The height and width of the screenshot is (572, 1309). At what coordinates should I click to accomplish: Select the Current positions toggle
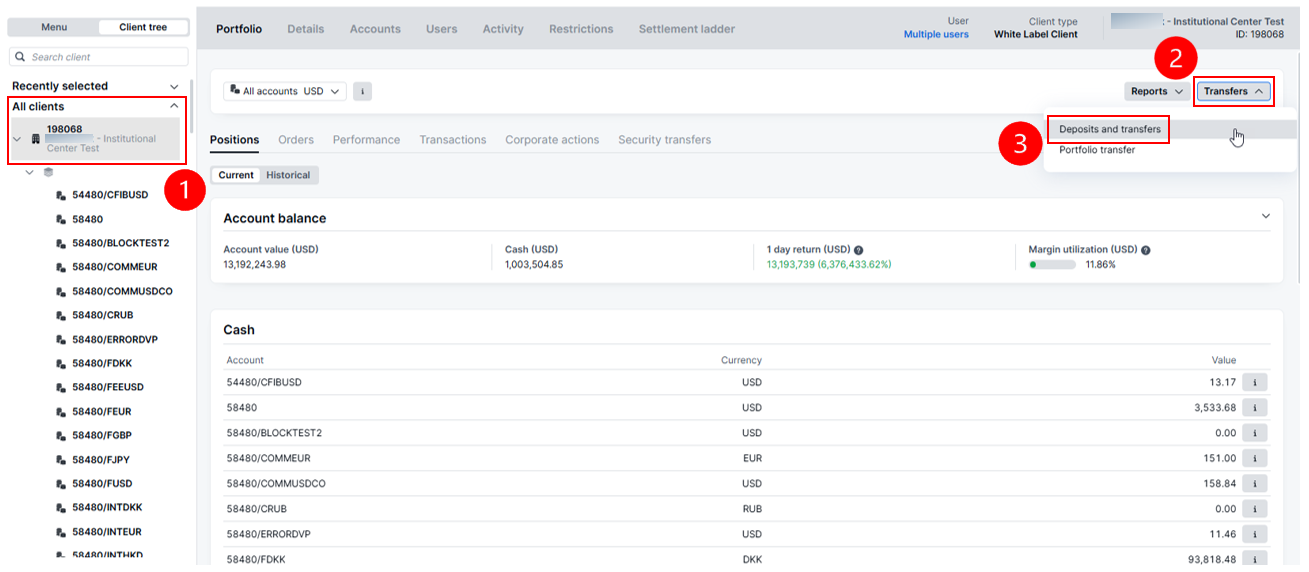point(236,175)
